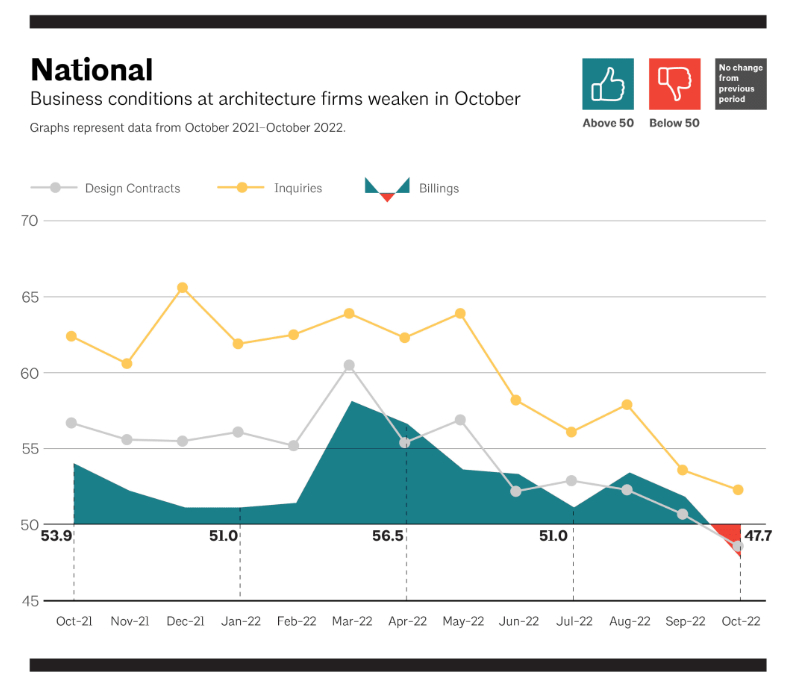Click the 47.7 billings value label
Image resolution: width=796 pixels, height=685 pixels.
coord(758,536)
